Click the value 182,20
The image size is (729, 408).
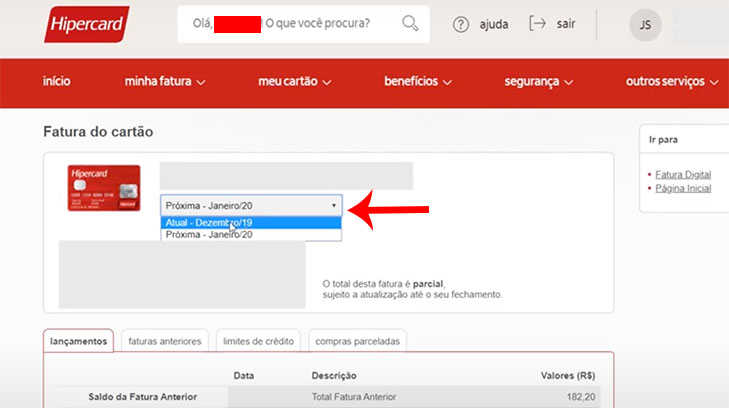click(x=581, y=397)
